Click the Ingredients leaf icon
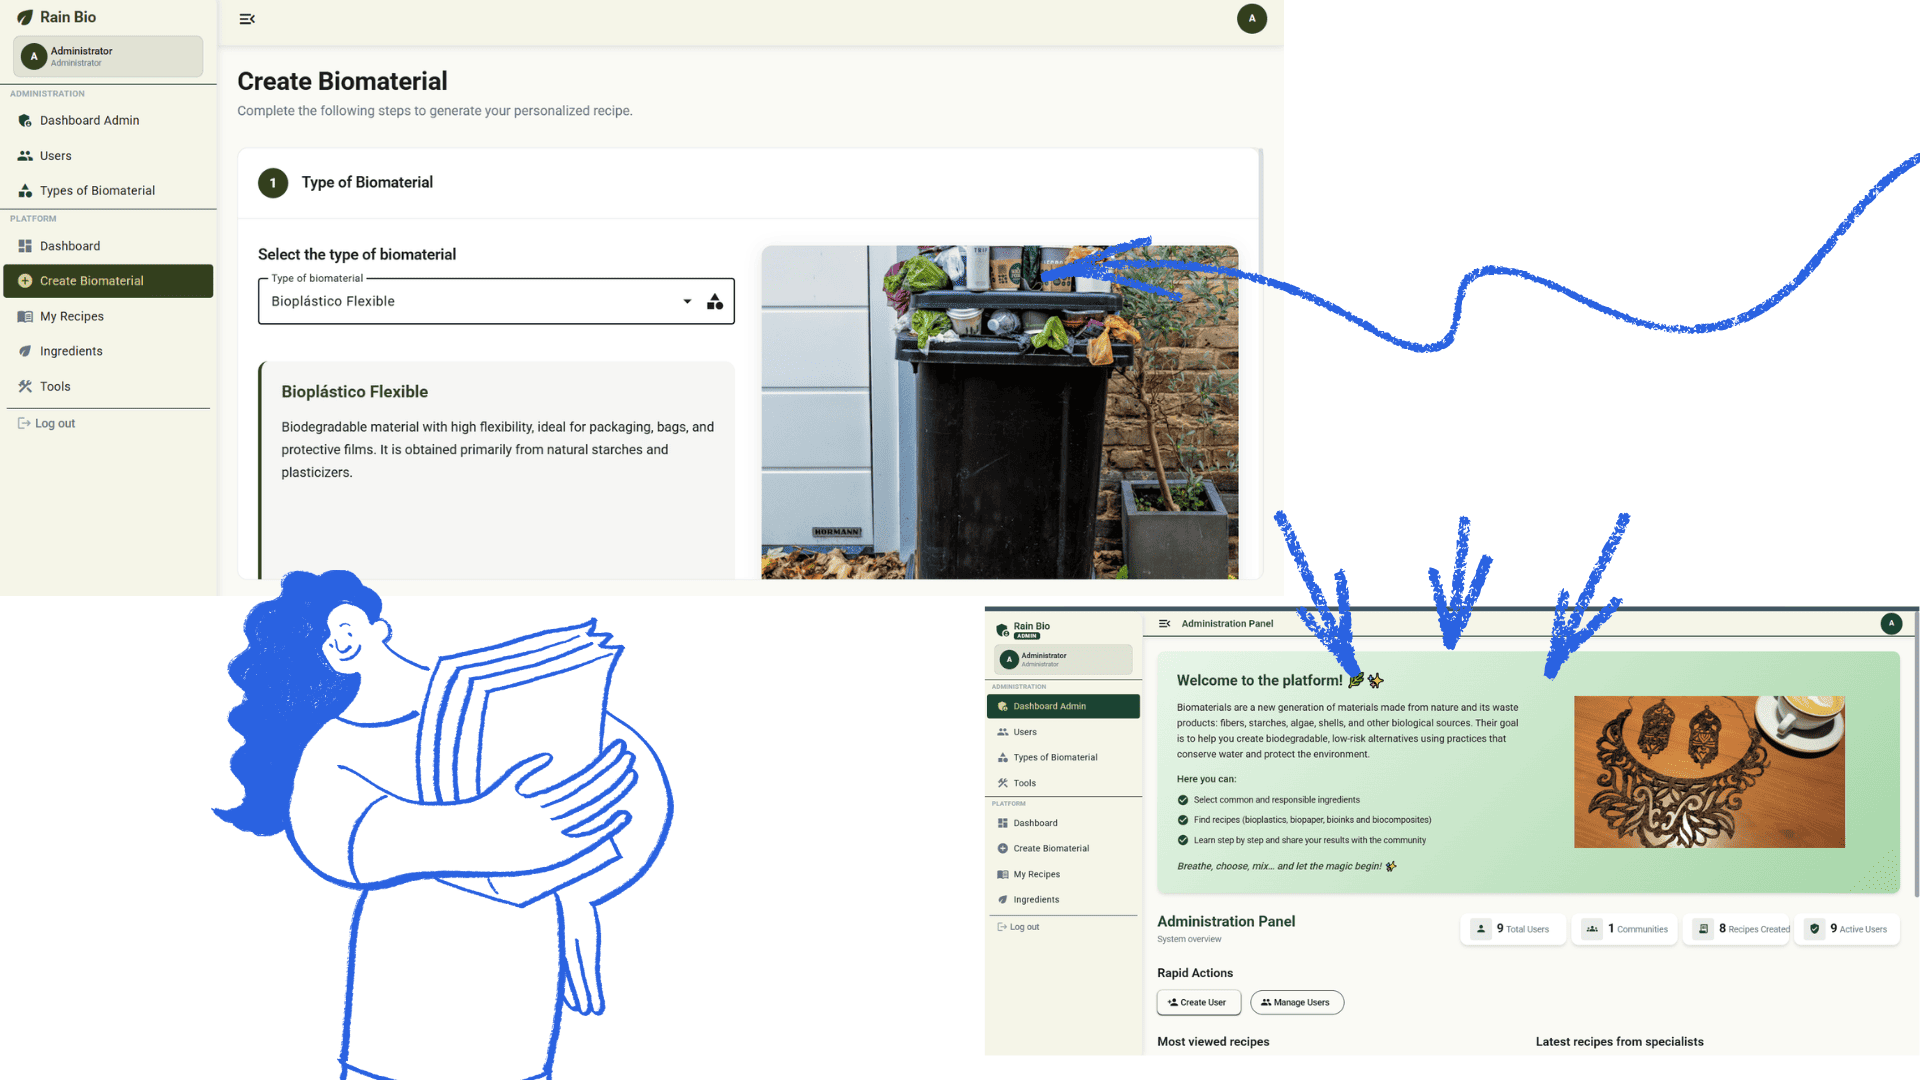 (x=25, y=351)
